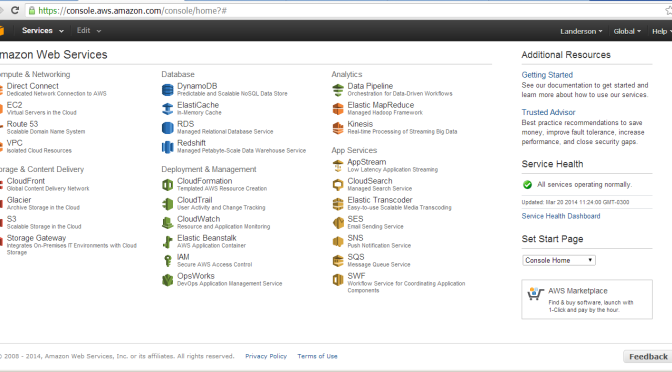Image resolution: width=672 pixels, height=372 pixels.
Task: Click the 'Database' category heading
Action: 178,75
